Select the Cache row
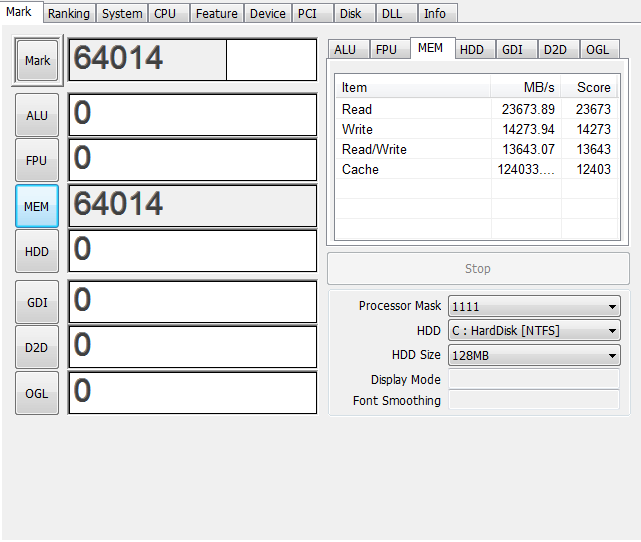This screenshot has width=641, height=542. pyautogui.click(x=477, y=169)
